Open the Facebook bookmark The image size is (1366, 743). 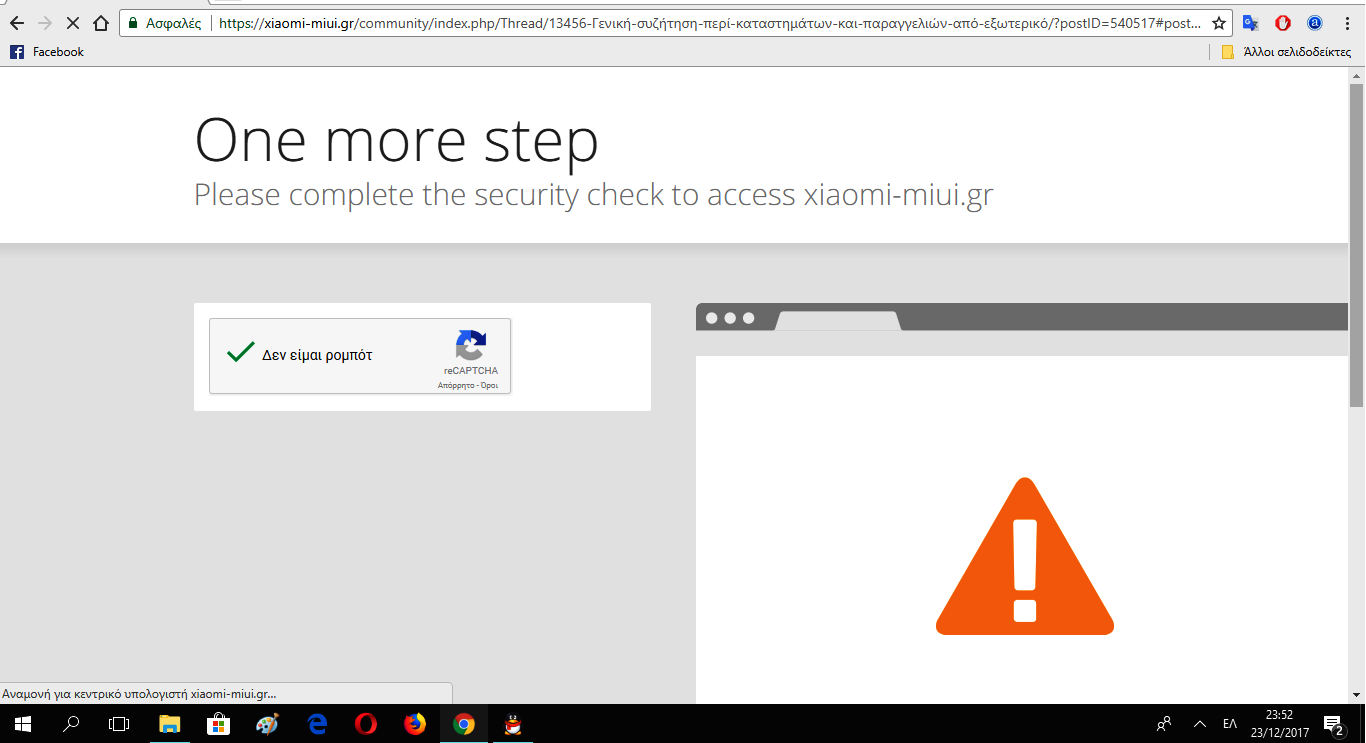click(x=47, y=52)
